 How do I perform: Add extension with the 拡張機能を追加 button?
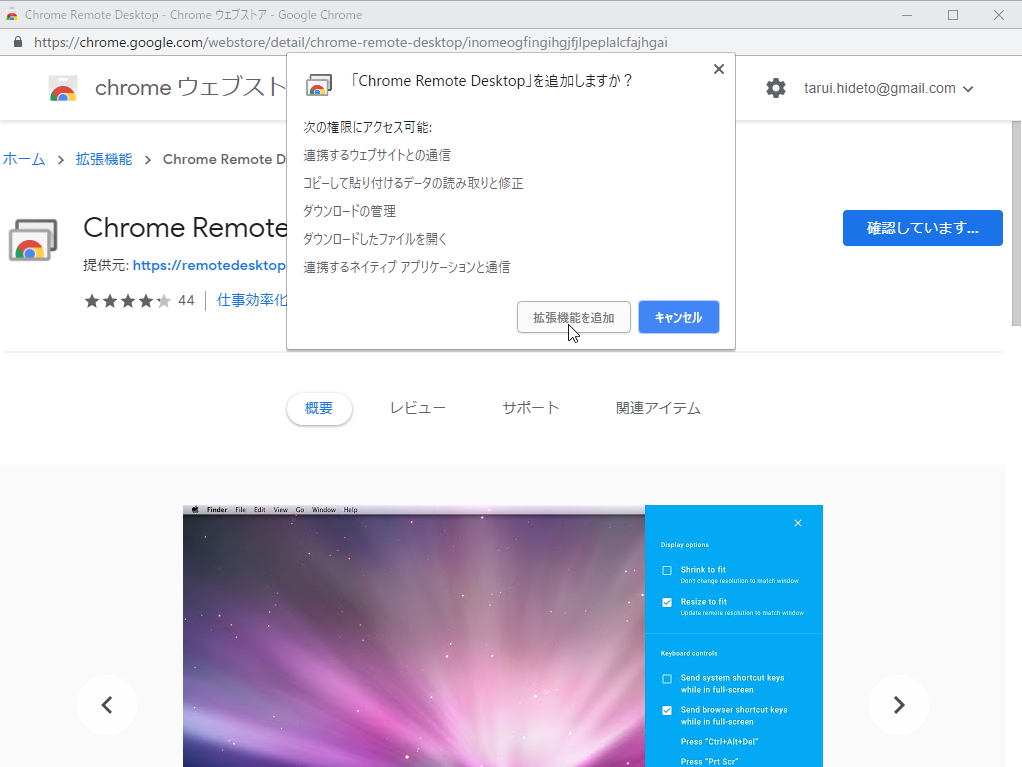coord(573,317)
